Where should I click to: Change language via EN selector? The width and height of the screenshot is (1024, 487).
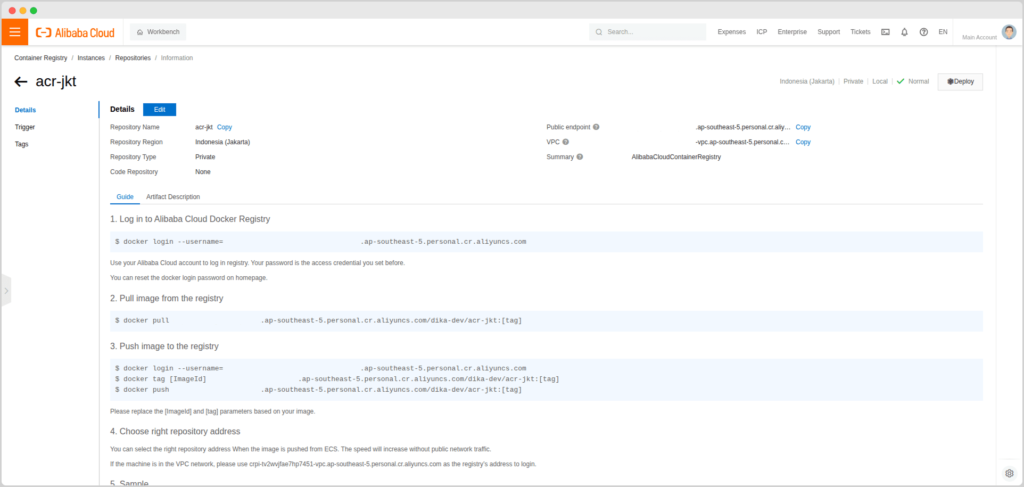(943, 32)
